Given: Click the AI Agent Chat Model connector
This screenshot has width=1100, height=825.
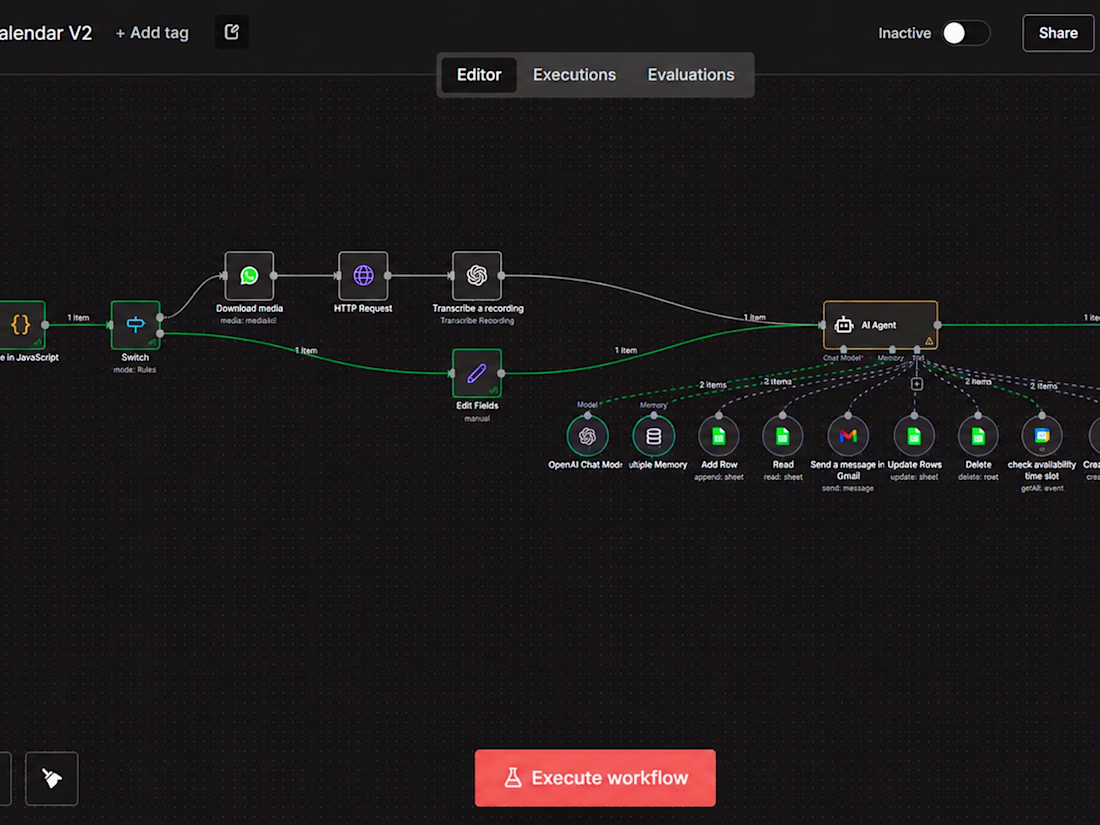Looking at the screenshot, I should coord(843,349).
